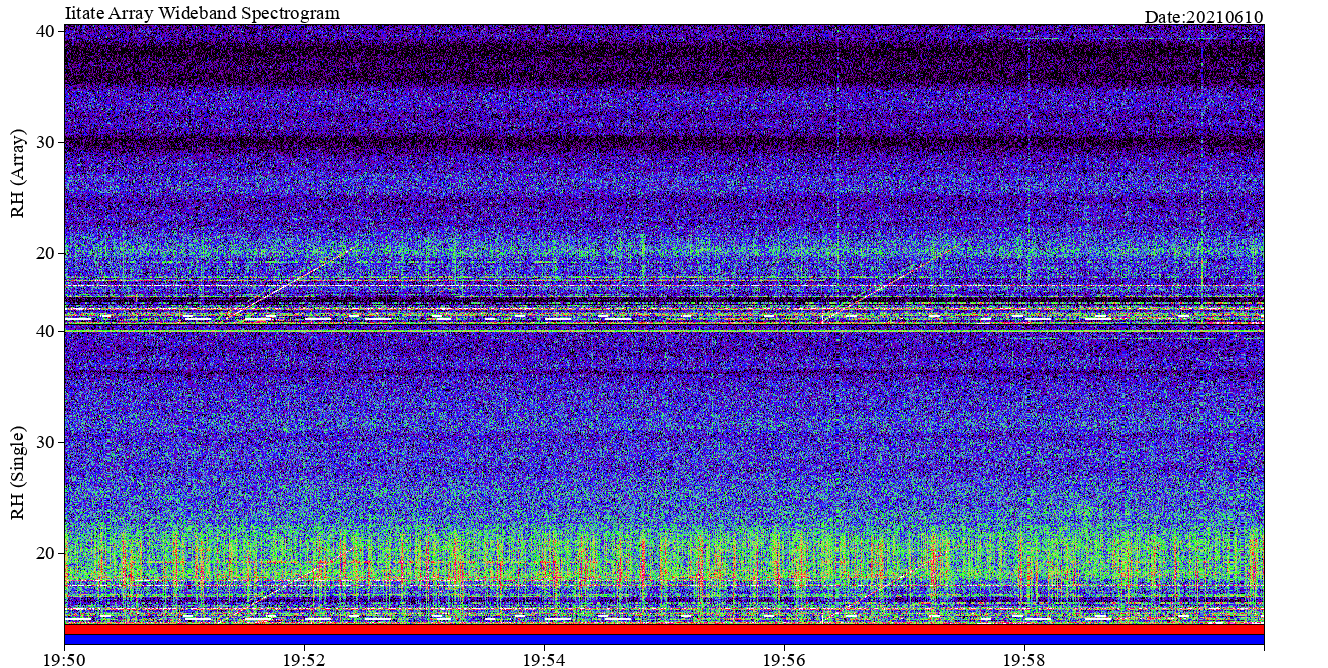Screen dimensions: 1328x668
Task: Select the 19:50 time axis label
Action: pos(65,659)
